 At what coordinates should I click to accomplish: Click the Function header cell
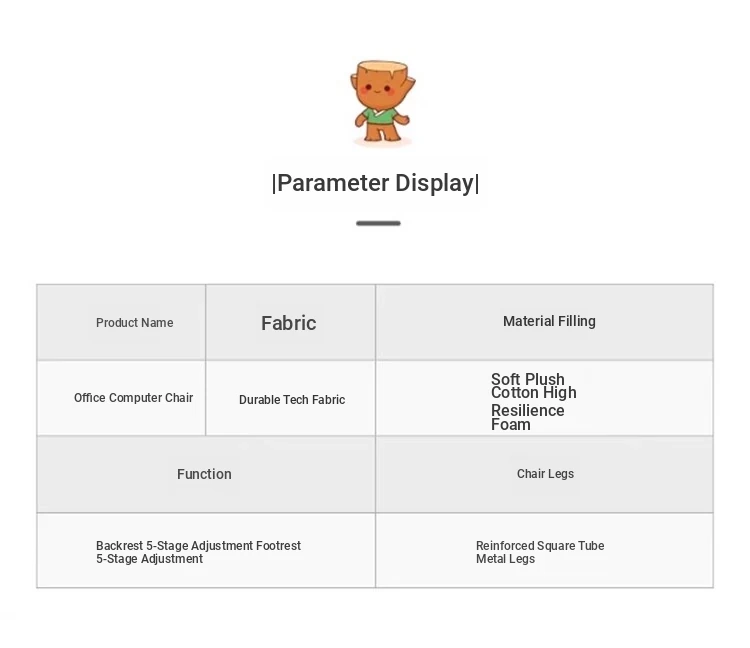tap(204, 474)
